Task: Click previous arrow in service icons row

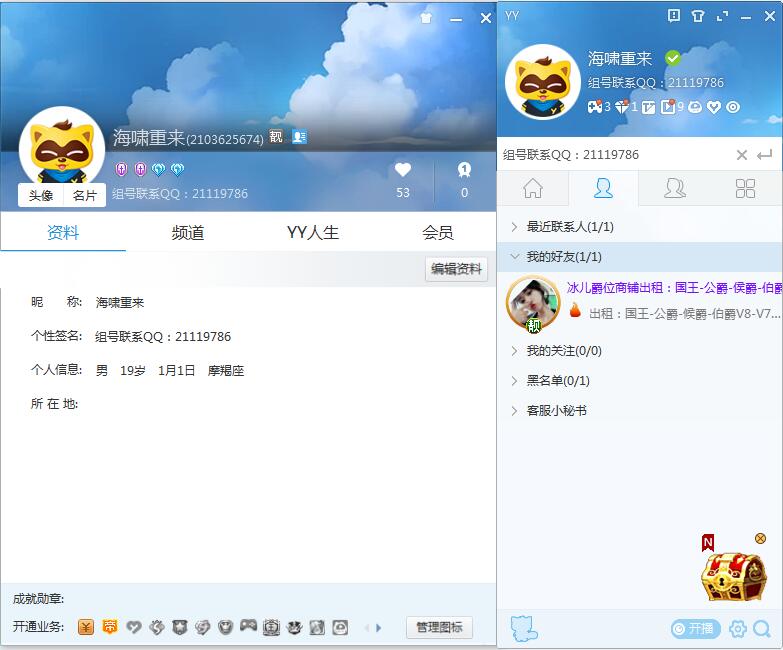Action: pyautogui.click(x=367, y=628)
